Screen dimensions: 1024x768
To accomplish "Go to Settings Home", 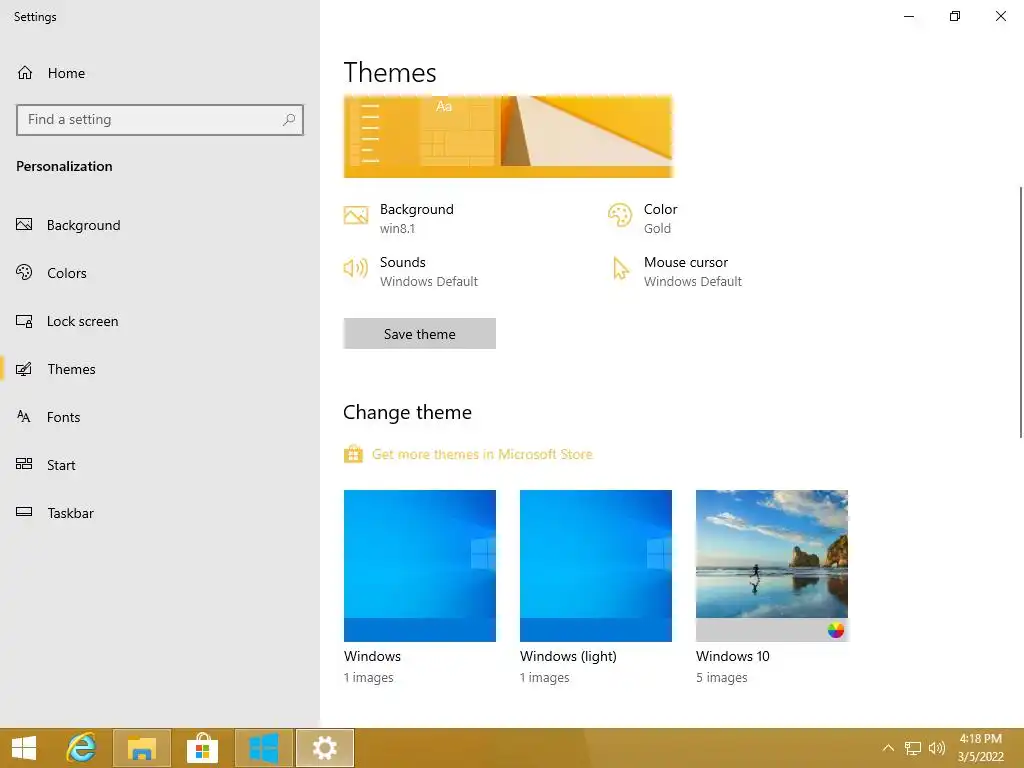I will [x=160, y=73].
